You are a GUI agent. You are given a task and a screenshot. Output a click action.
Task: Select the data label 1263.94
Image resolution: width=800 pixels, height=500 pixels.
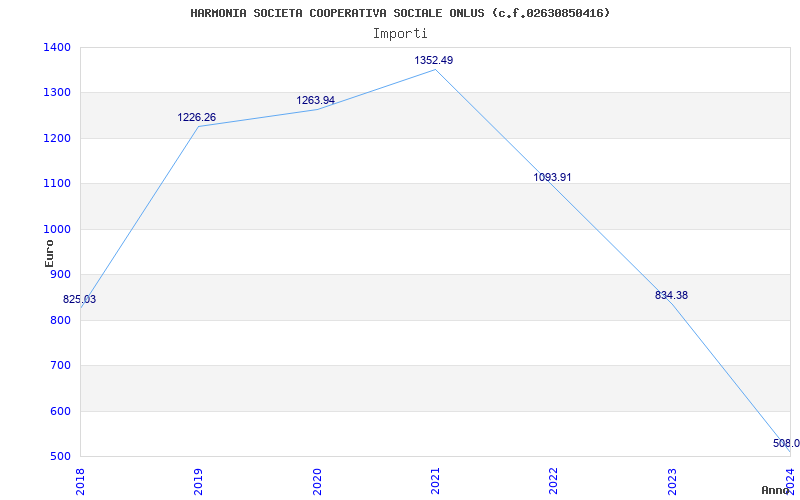(315, 100)
